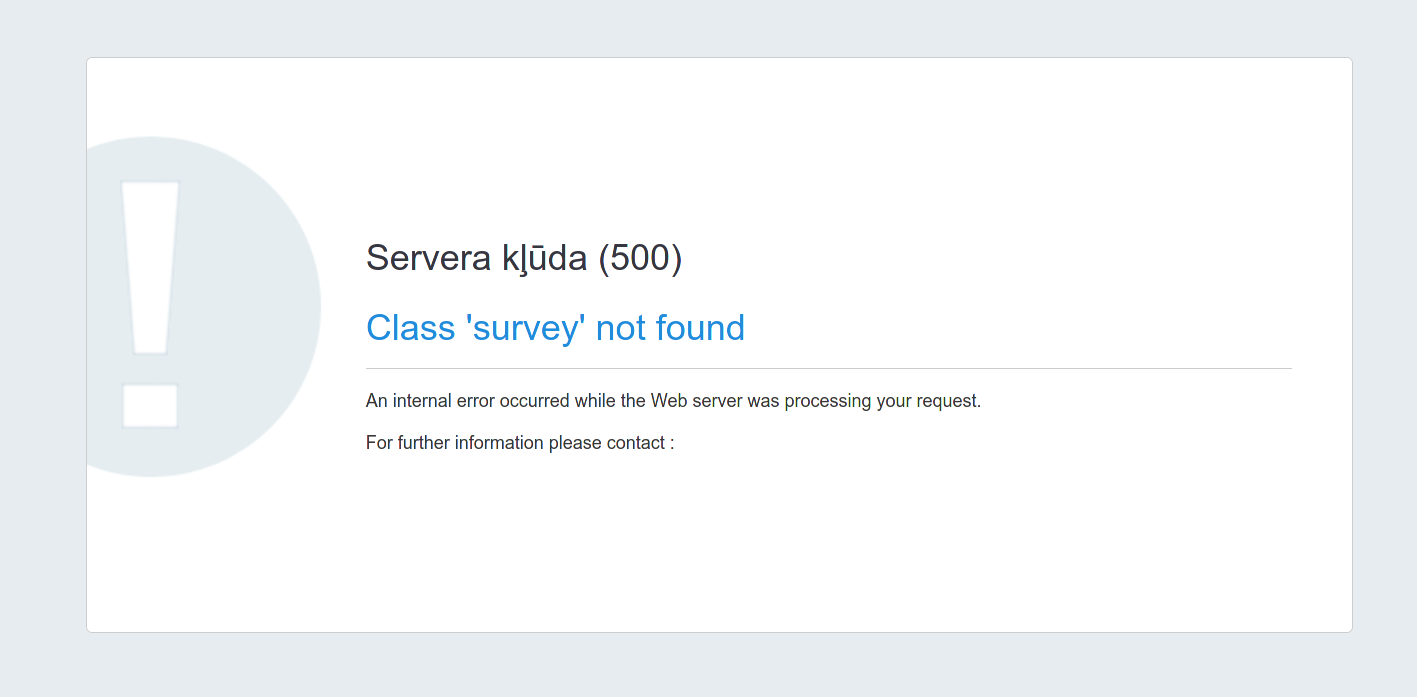Image resolution: width=1417 pixels, height=697 pixels.
Task: Click the word "kļūda" in the heading
Action: (544, 258)
